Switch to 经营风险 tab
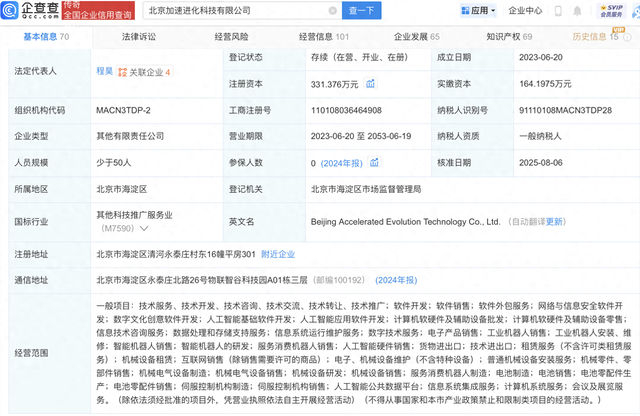The width and height of the screenshot is (640, 416). (x=231, y=37)
